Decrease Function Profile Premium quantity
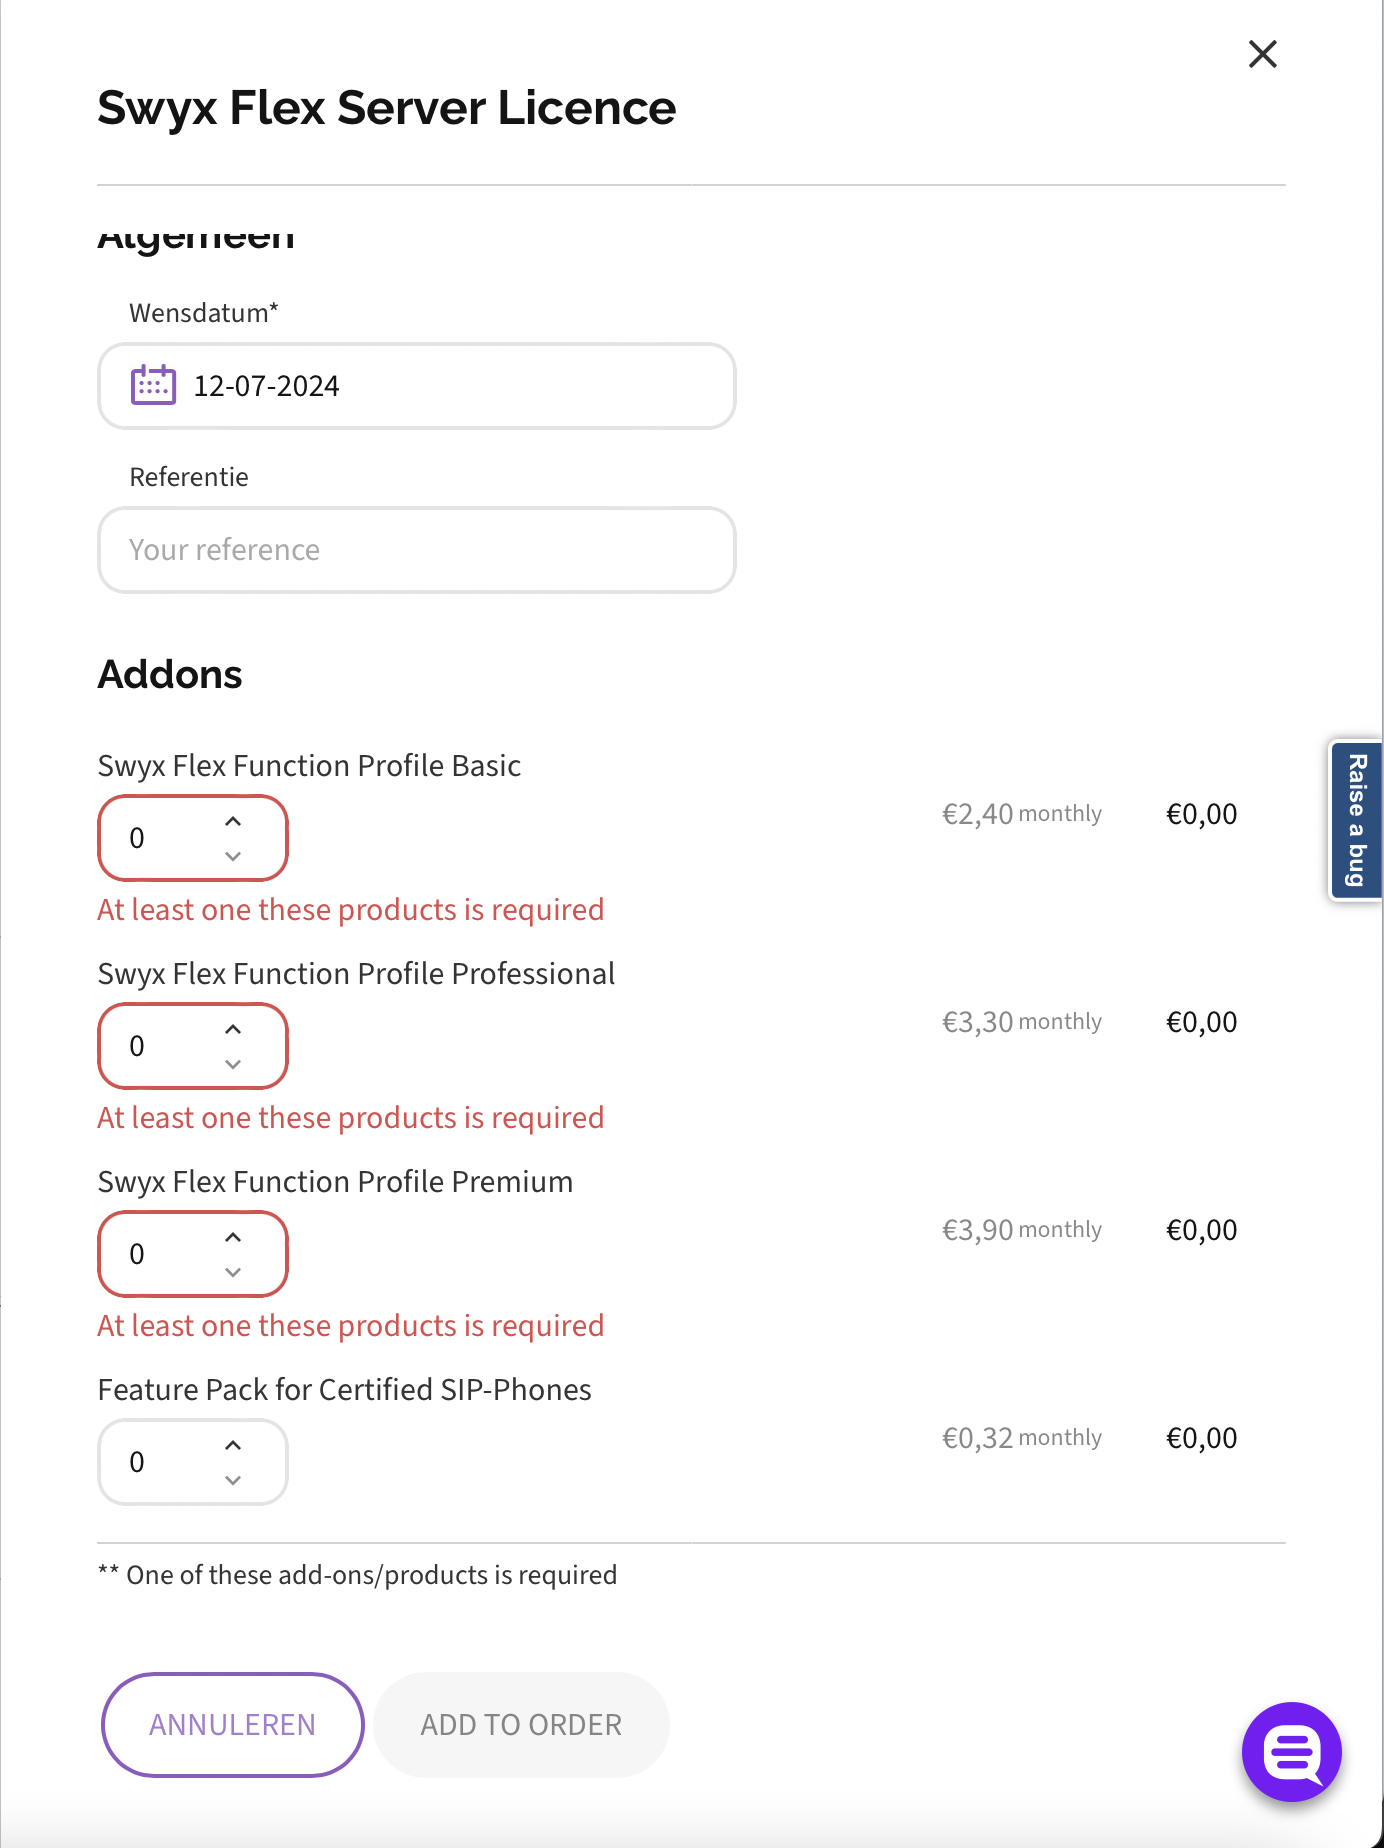The image size is (1384, 1848). (x=233, y=1272)
